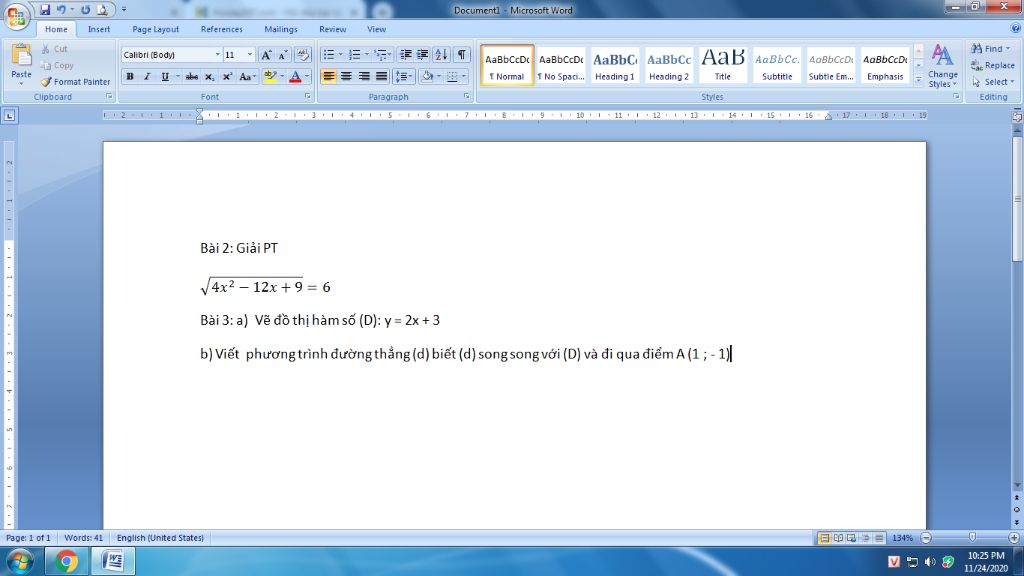Image resolution: width=1024 pixels, height=576 pixels.
Task: Expand the Styles gallery More arrow
Action: pyautogui.click(x=918, y=80)
